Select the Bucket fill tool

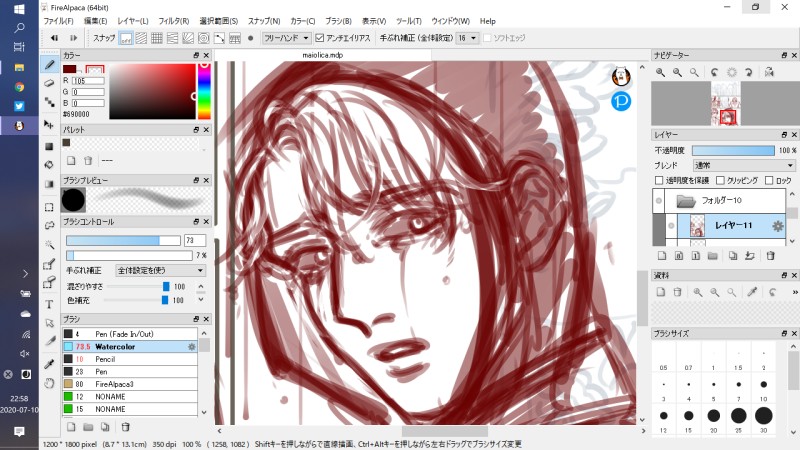click(x=49, y=165)
